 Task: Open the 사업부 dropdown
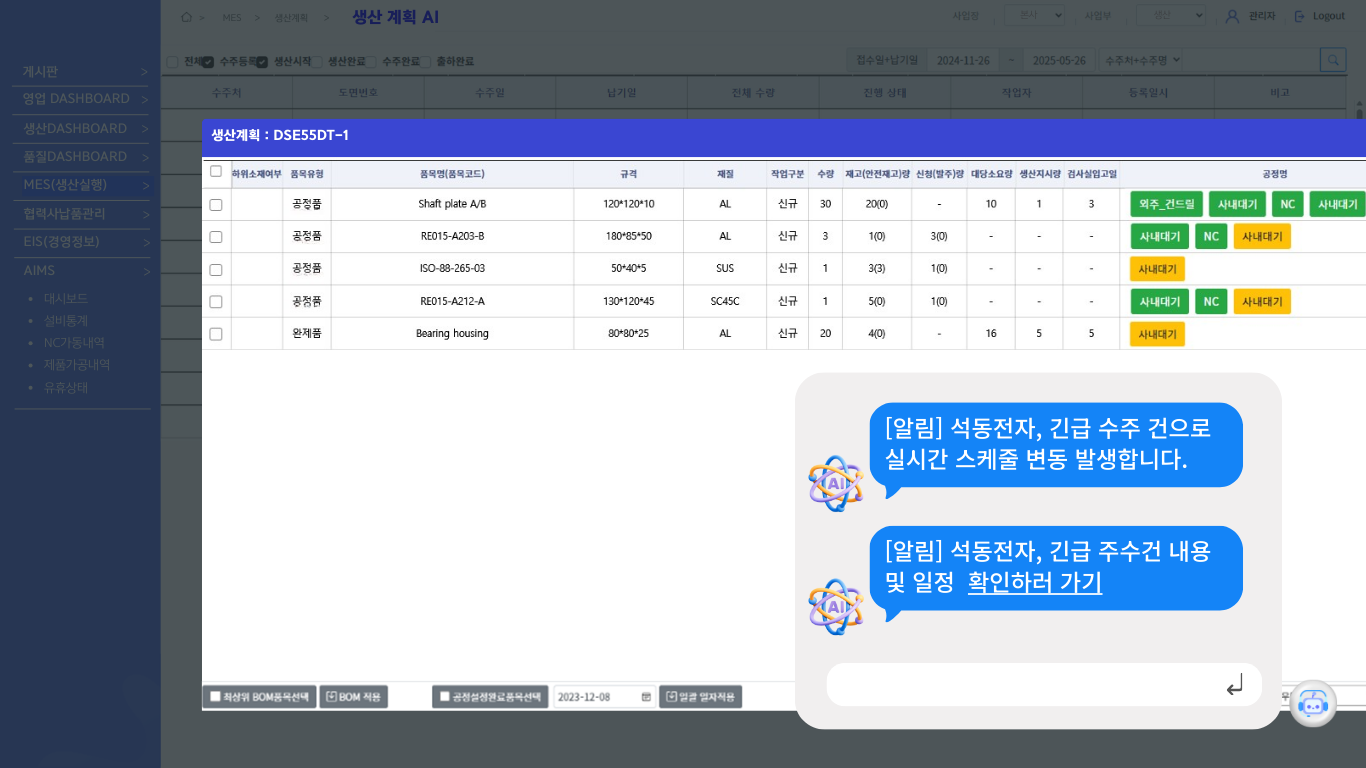(x=1172, y=16)
